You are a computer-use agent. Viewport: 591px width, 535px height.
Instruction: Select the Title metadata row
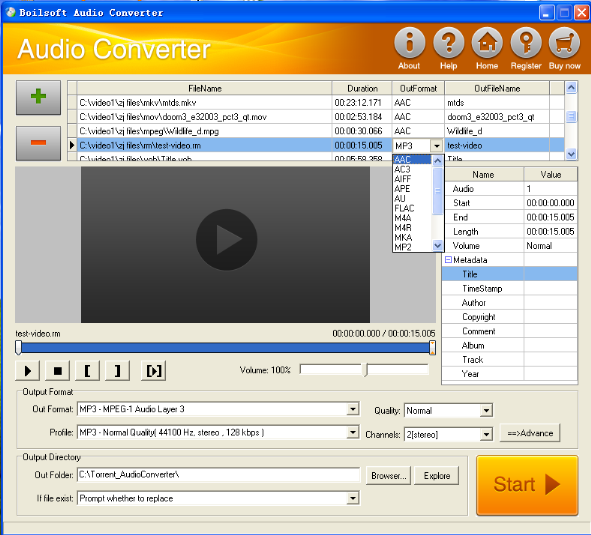(510, 274)
